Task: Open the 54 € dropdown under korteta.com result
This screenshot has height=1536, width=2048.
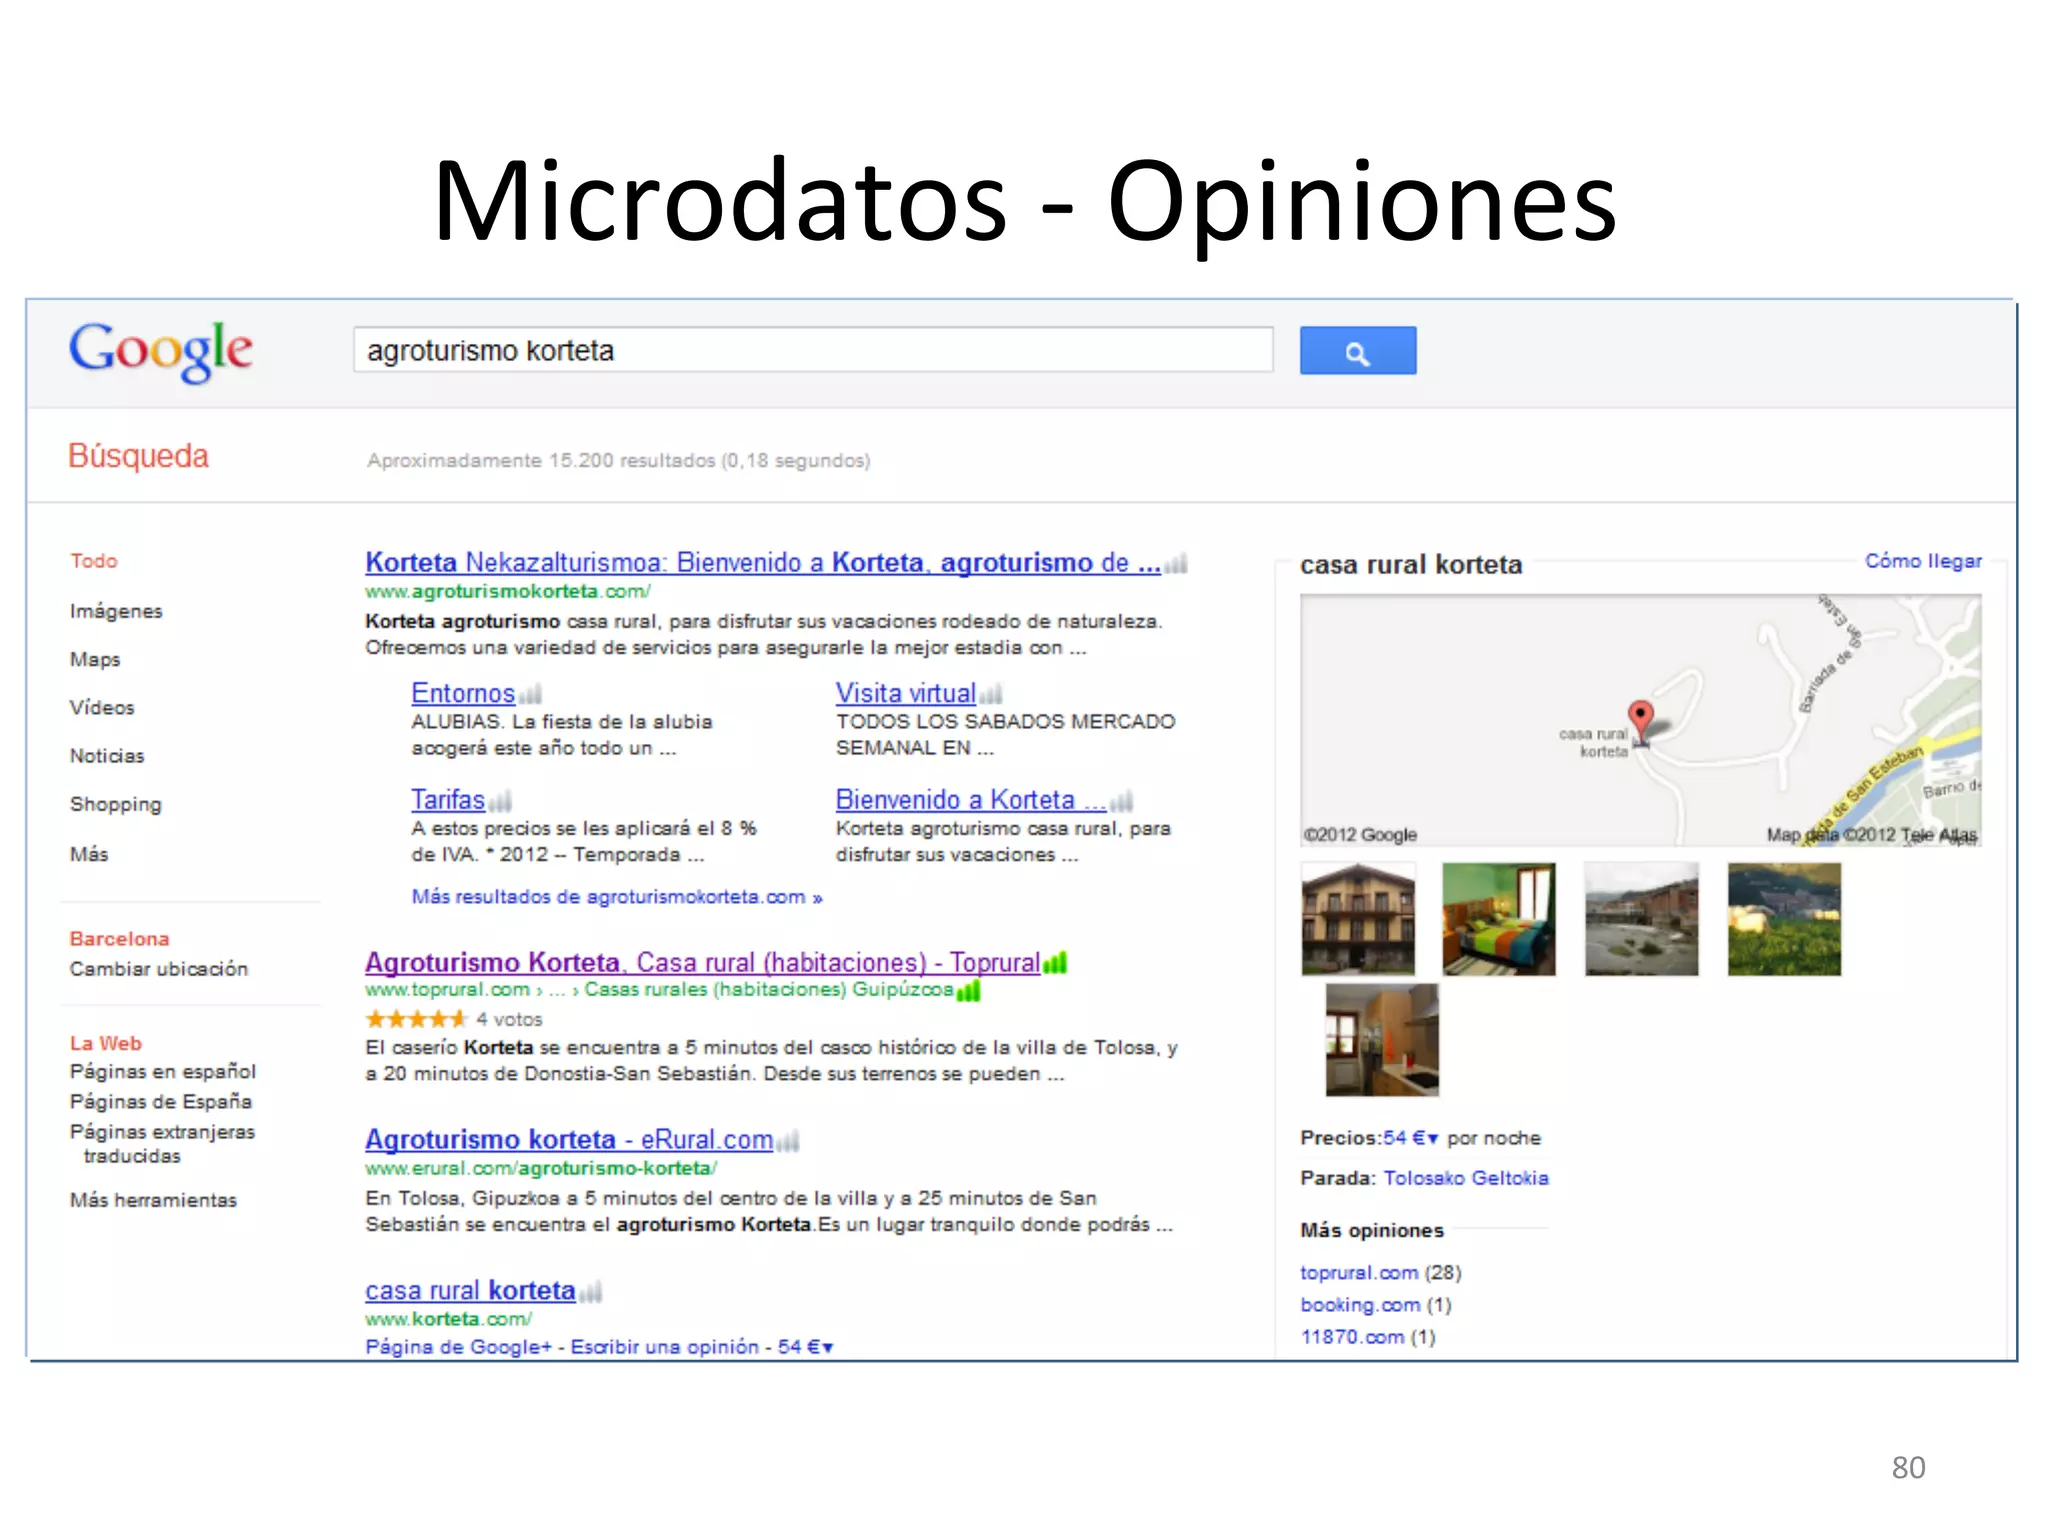Action: pyautogui.click(x=805, y=1347)
